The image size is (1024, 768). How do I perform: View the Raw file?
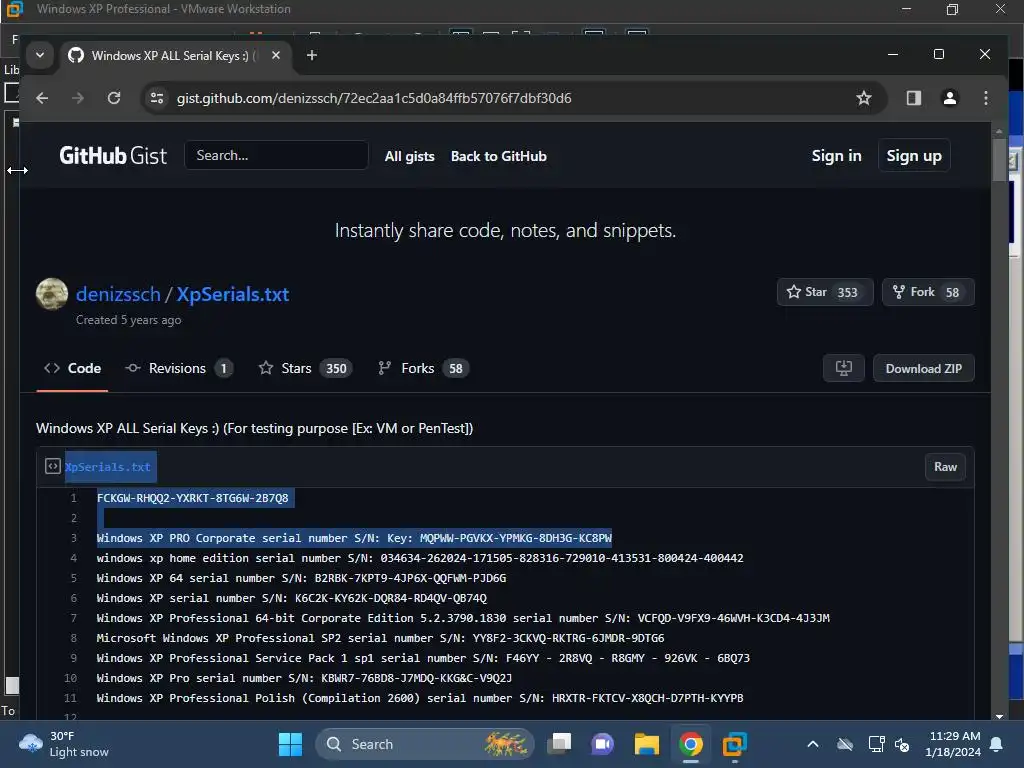pyautogui.click(x=945, y=467)
